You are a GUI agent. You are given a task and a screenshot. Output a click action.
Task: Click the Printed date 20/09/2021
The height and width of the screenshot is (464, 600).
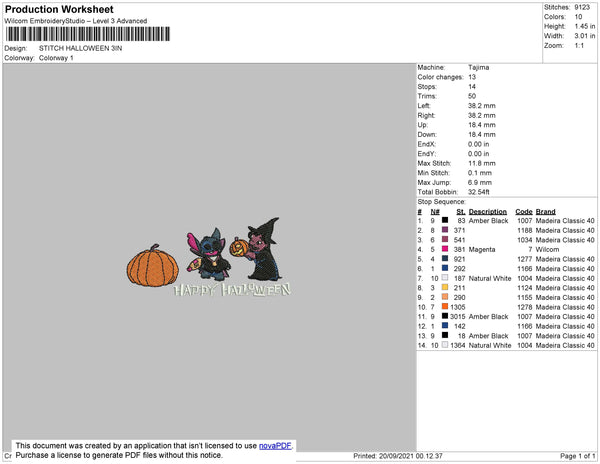click(x=398, y=456)
